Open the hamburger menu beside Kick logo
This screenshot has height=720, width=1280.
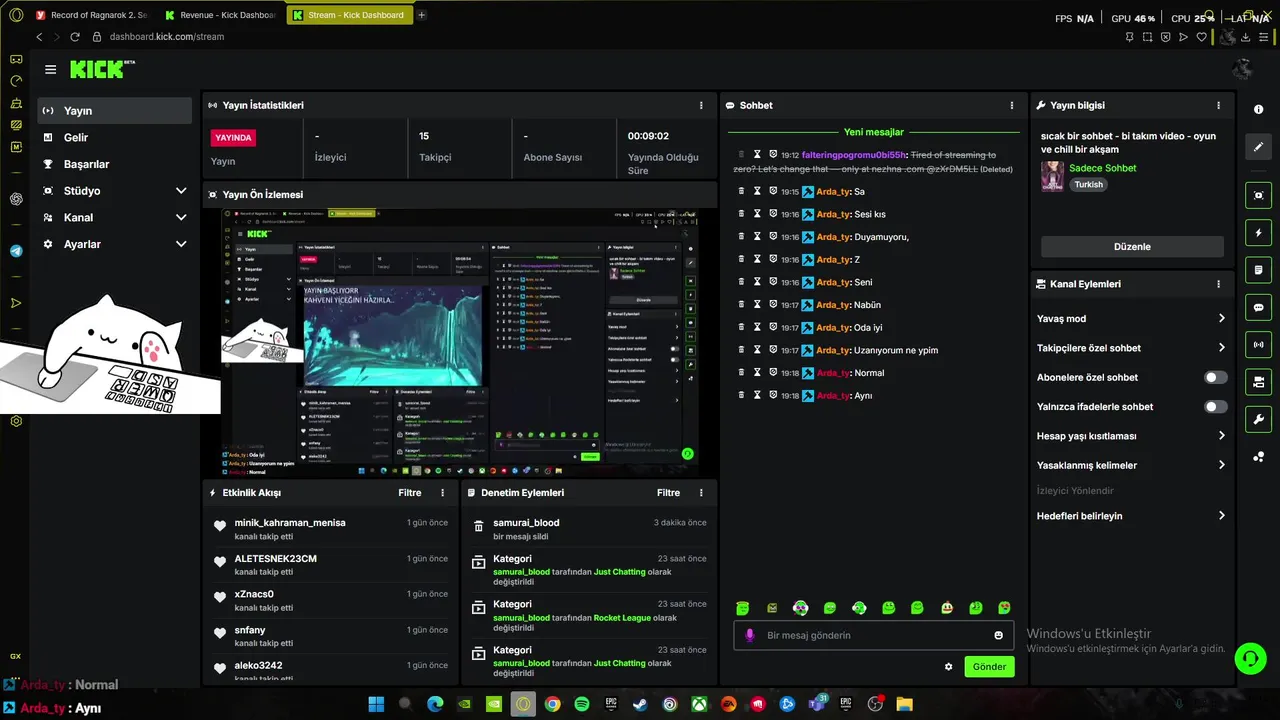pos(50,69)
